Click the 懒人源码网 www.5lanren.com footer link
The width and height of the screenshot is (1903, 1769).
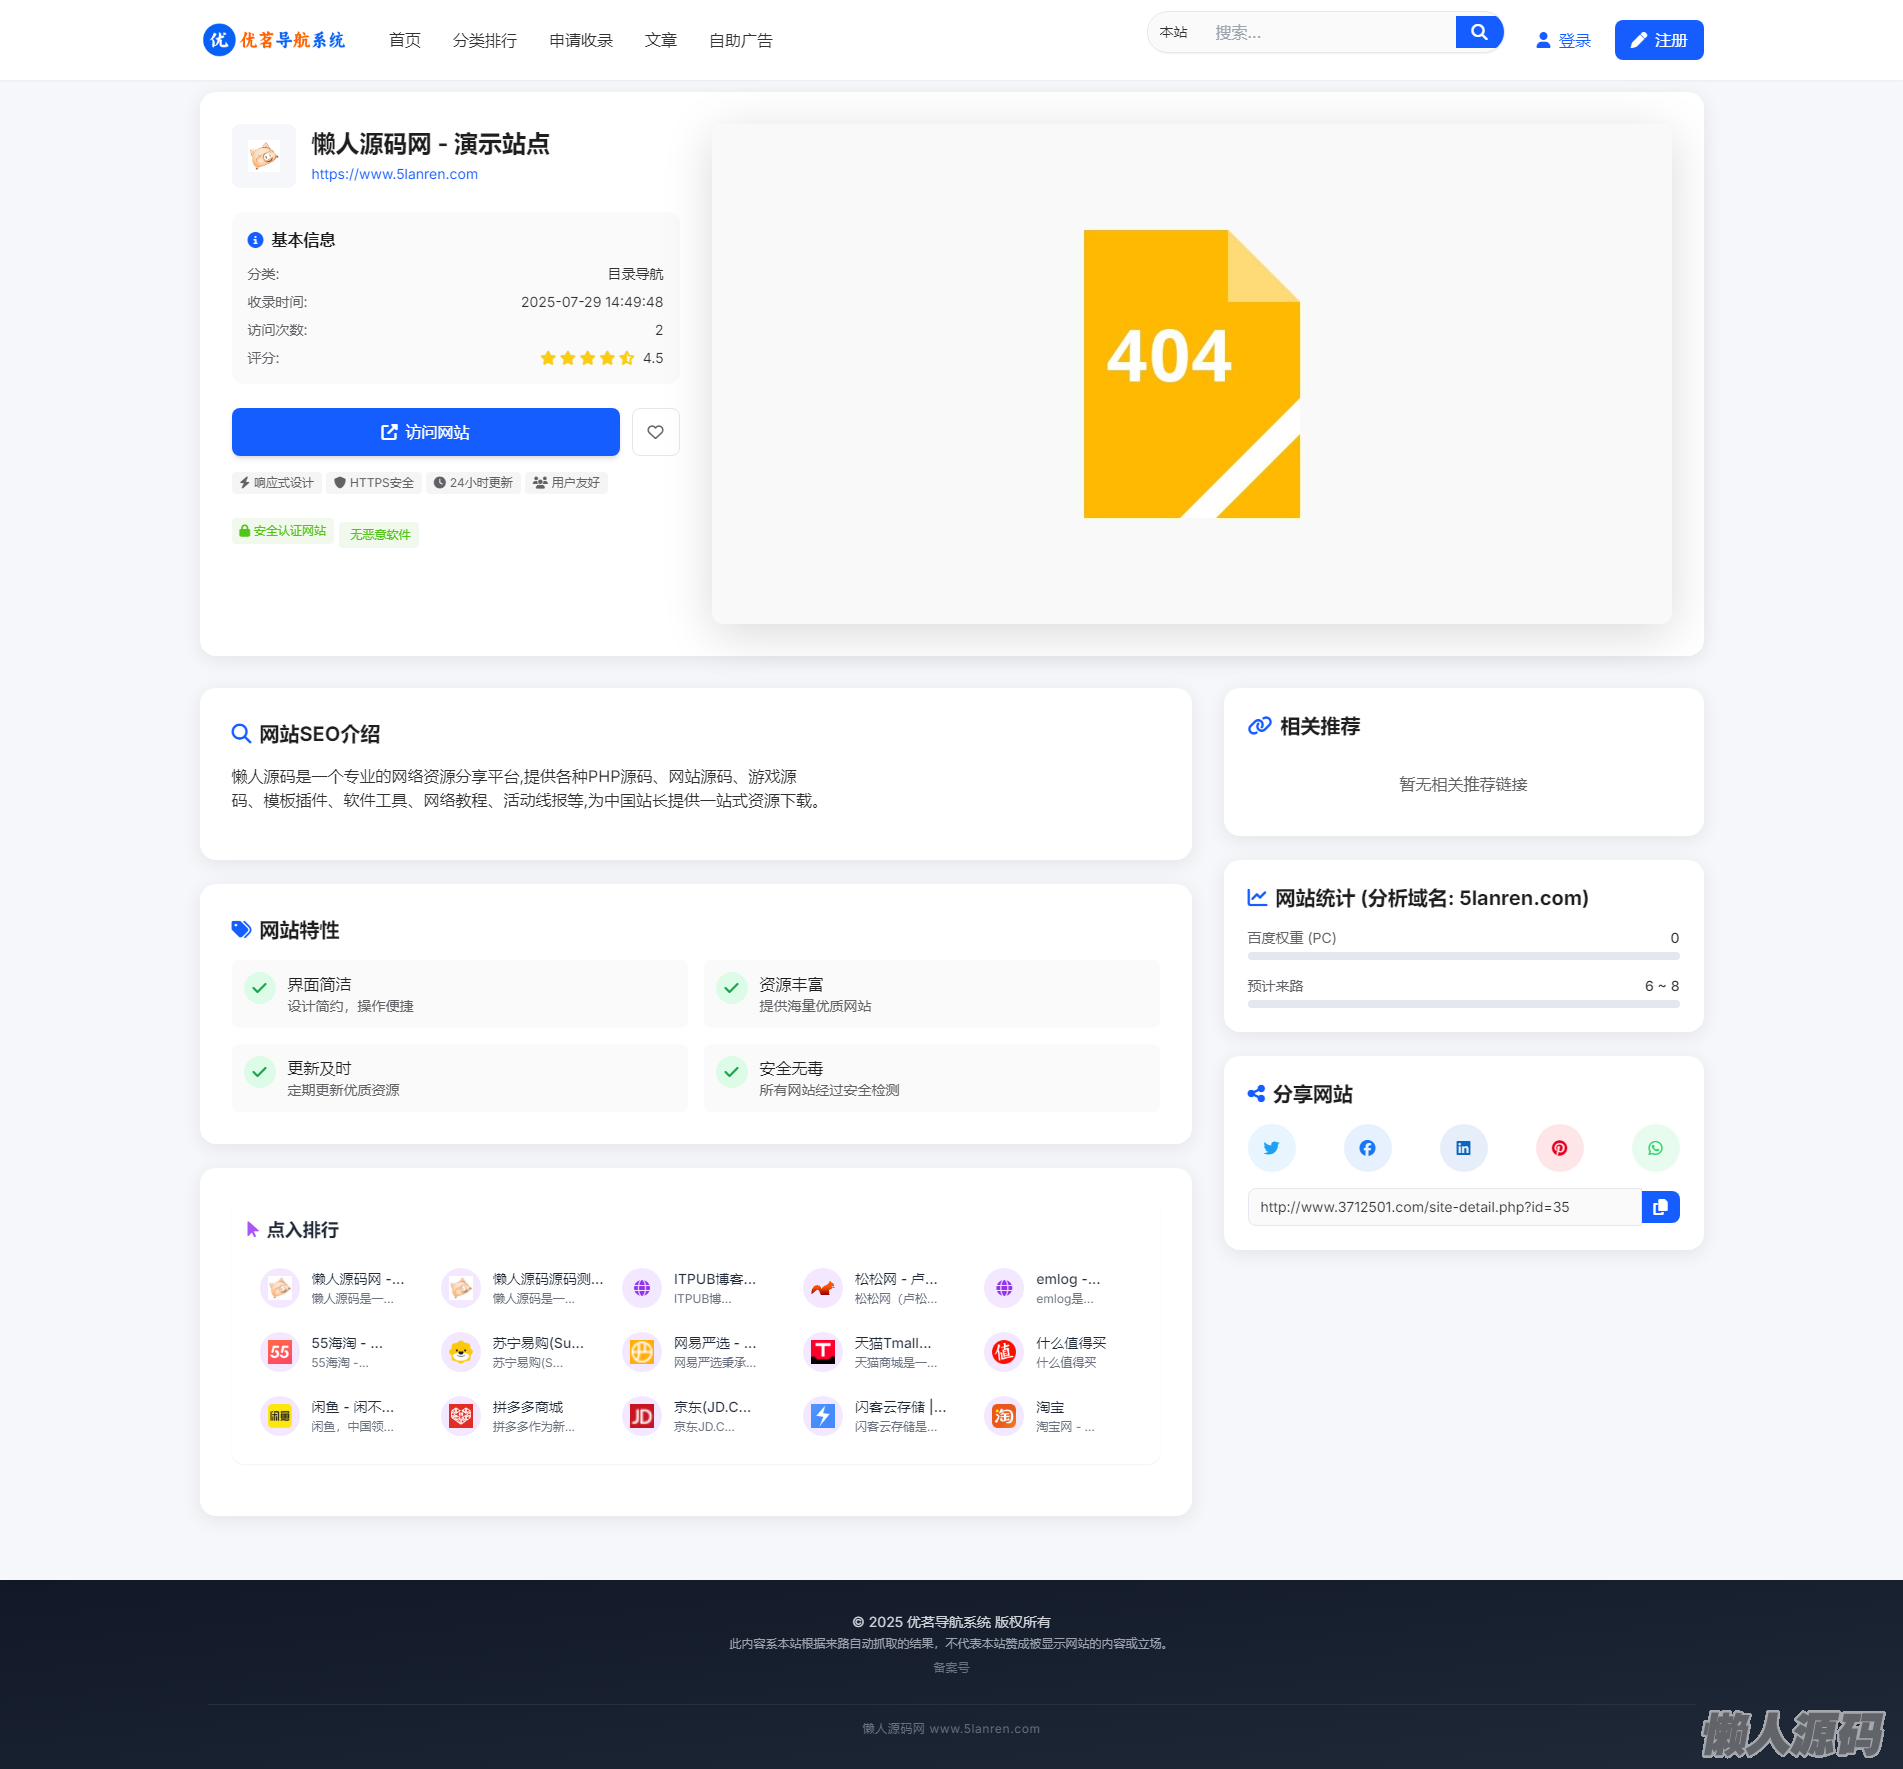[x=951, y=1728]
